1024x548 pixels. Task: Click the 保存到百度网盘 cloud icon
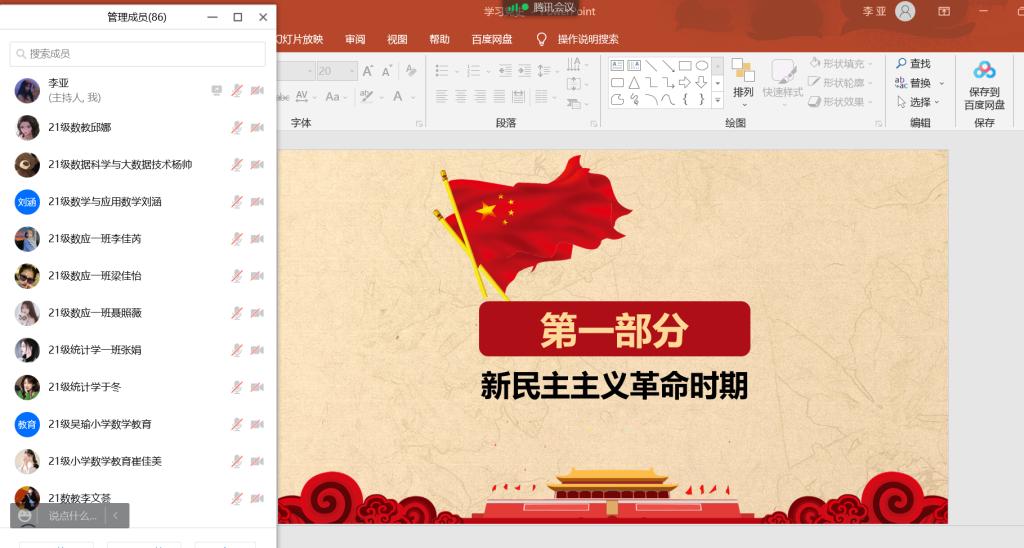click(x=984, y=70)
